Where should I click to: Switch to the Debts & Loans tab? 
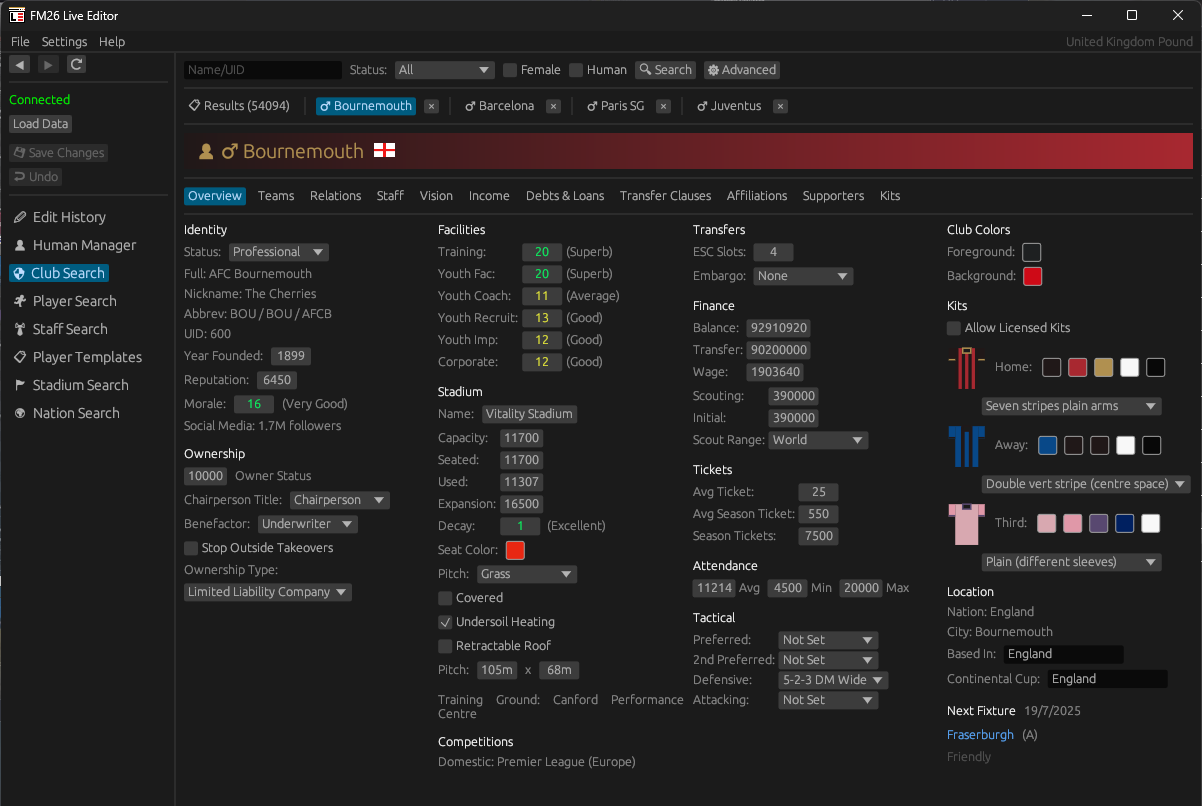pyautogui.click(x=565, y=196)
